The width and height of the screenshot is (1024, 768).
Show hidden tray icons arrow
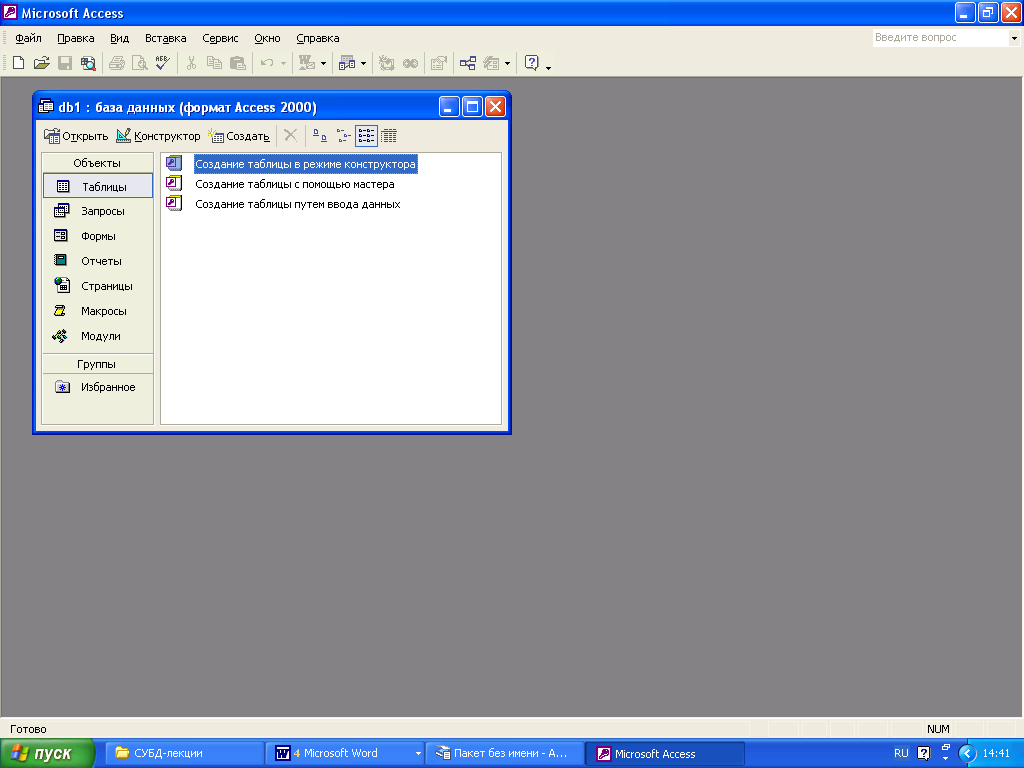967,754
